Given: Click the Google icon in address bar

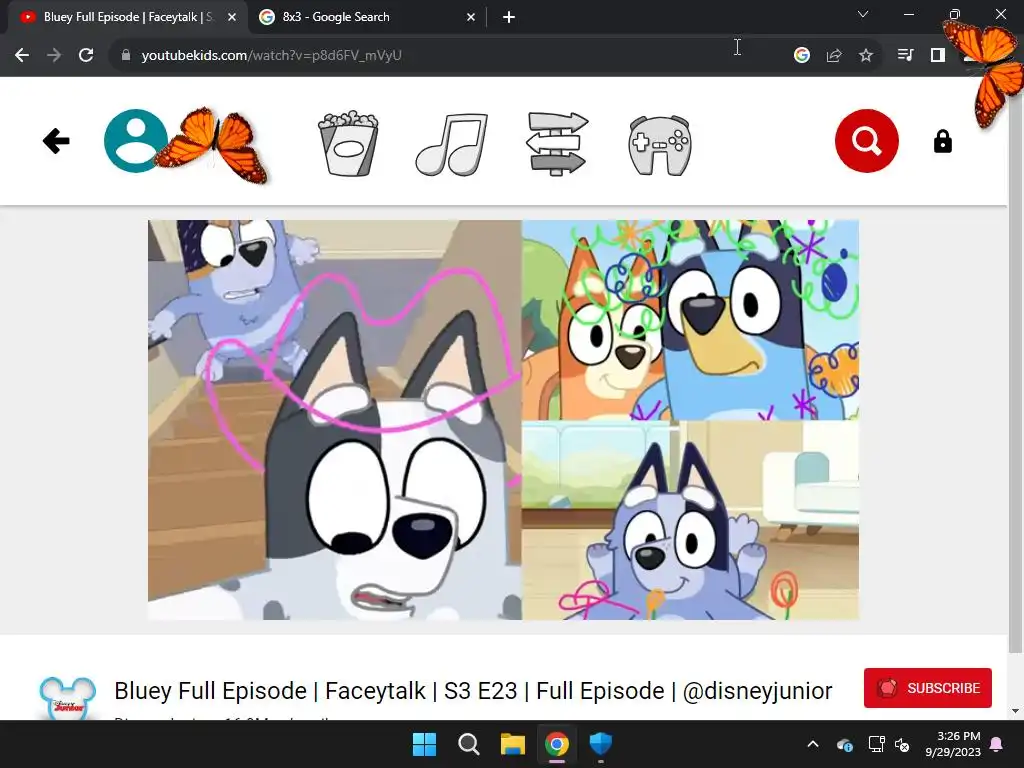Looking at the screenshot, I should (802, 55).
